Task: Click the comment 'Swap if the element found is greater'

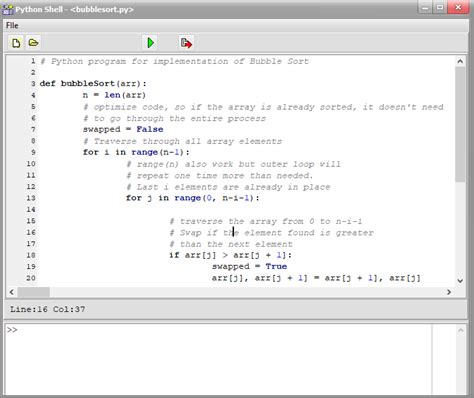Action: [271, 233]
